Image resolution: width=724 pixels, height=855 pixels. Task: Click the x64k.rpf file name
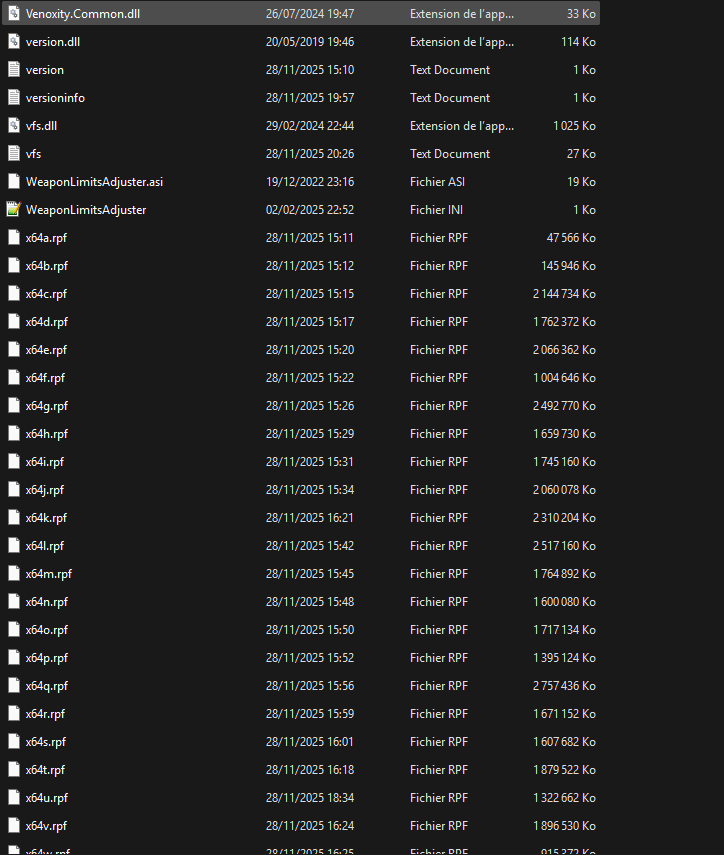coord(47,518)
